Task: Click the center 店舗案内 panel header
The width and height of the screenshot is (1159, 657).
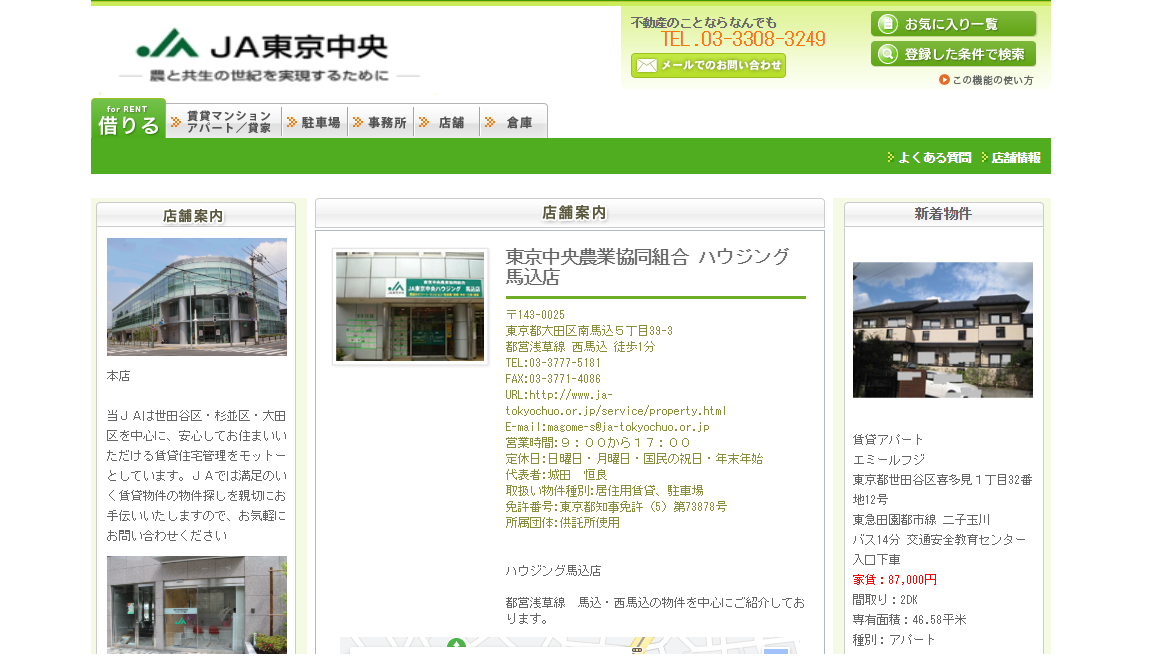Action: (570, 213)
